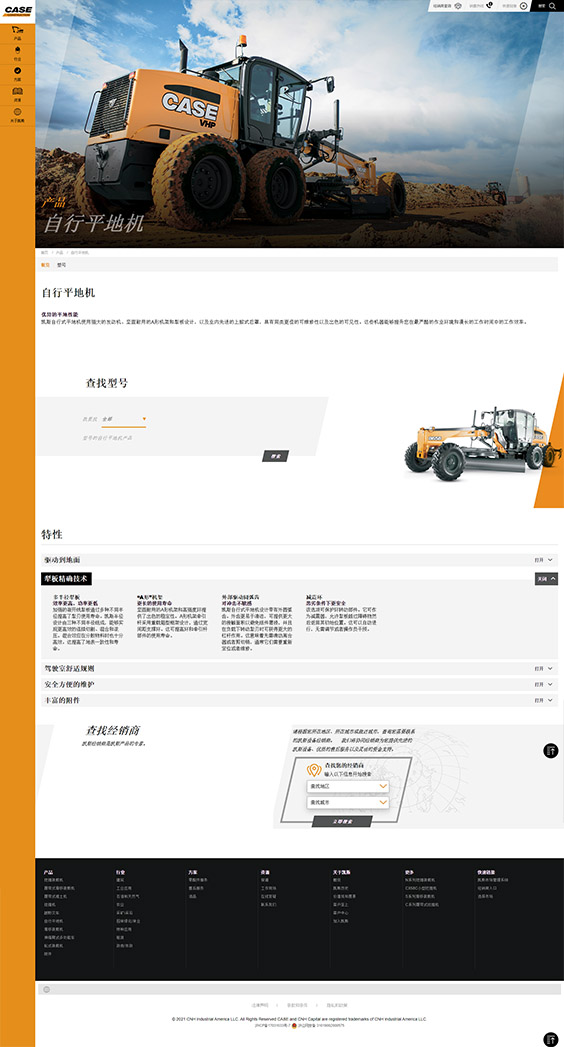The width and height of the screenshot is (564, 1047).
Task: Open the 关于凯斯 globe sidebar icon
Action: pos(17,112)
